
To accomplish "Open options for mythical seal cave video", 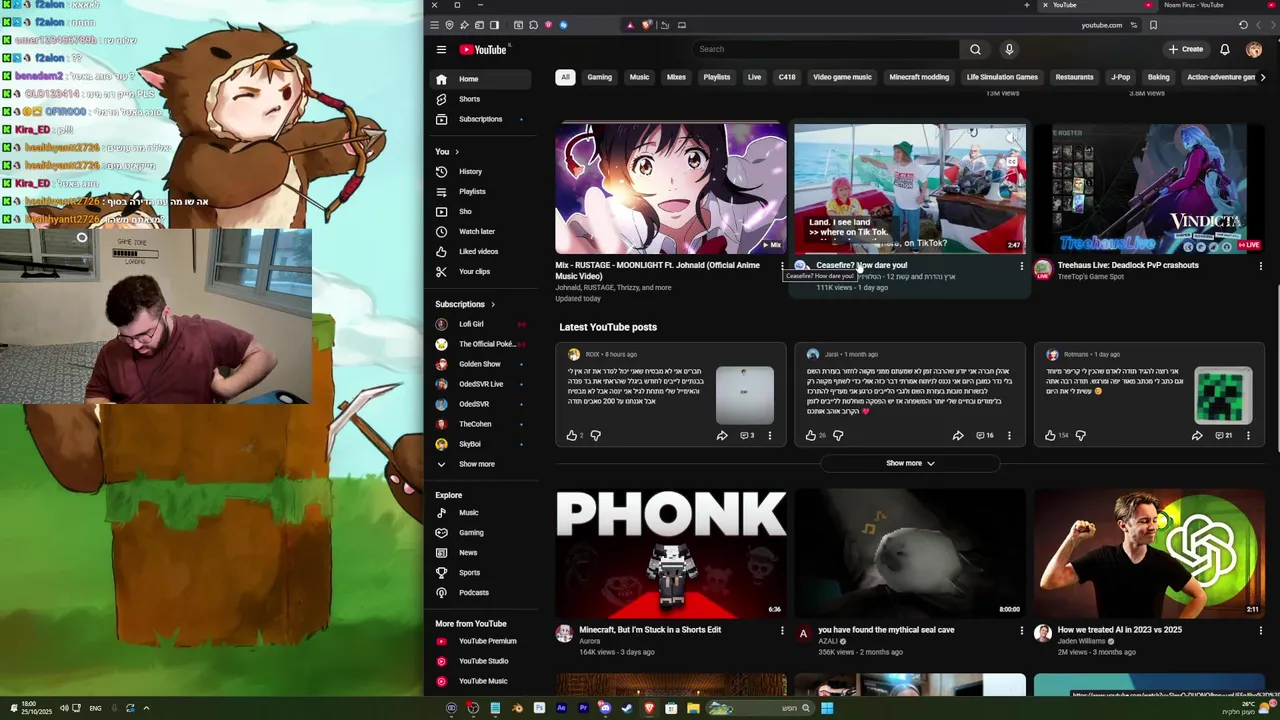I will 1021,630.
